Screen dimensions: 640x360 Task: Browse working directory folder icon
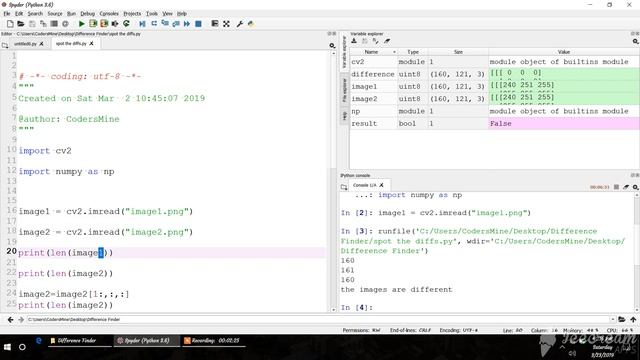pos(622,319)
